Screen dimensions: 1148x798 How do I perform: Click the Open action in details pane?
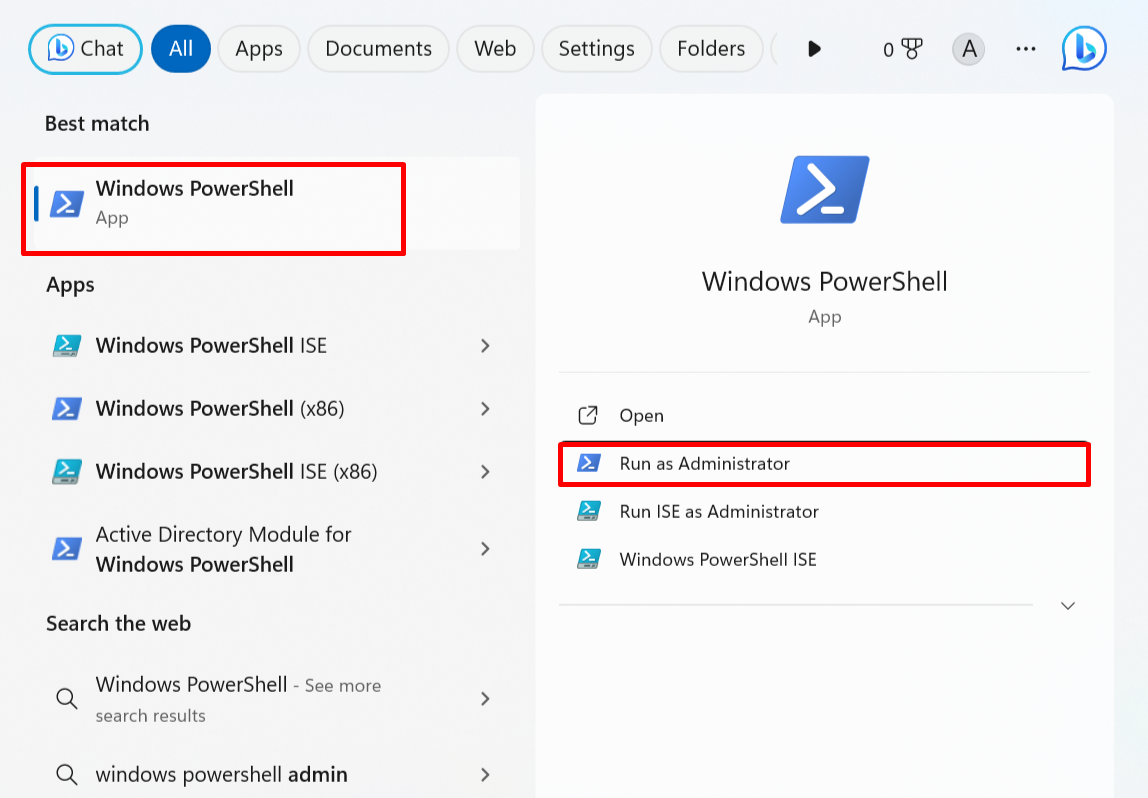[x=824, y=416]
